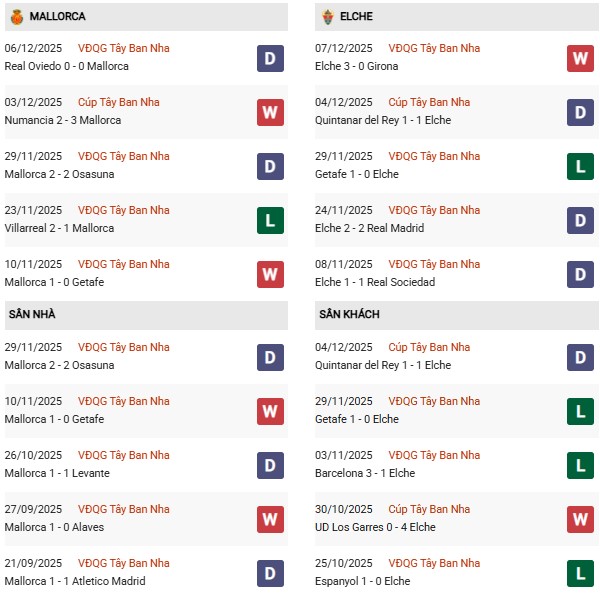Click the L badge for Villarreal 2 - 1 Mallorca
This screenshot has width=600, height=594.
[x=270, y=220]
